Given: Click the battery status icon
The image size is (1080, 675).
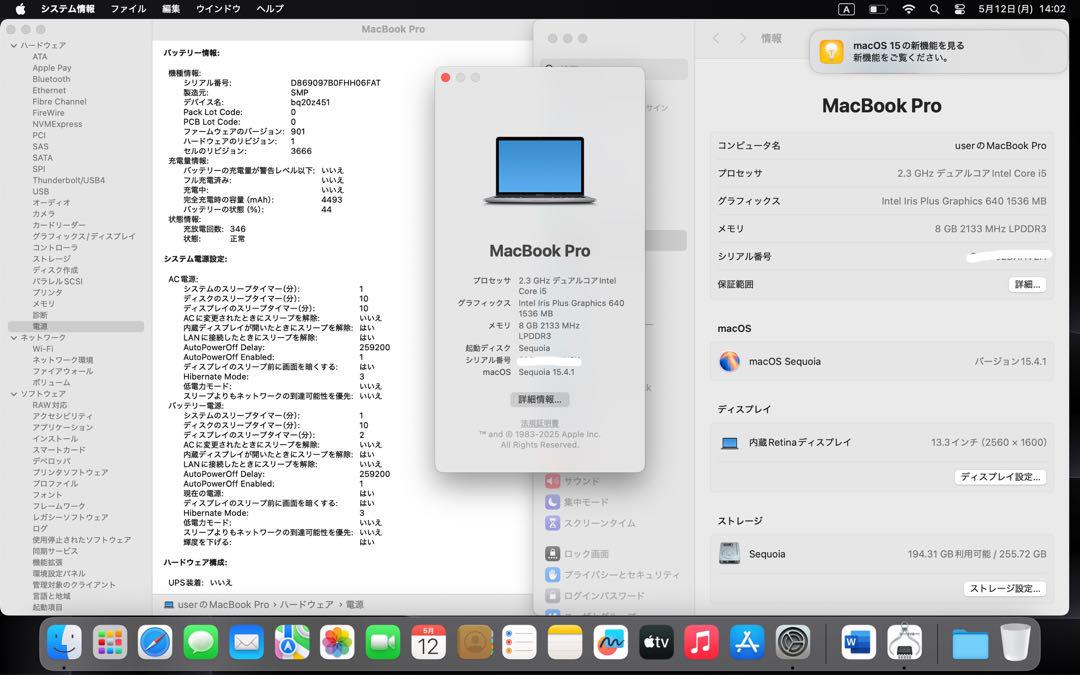Looking at the screenshot, I should 878,9.
